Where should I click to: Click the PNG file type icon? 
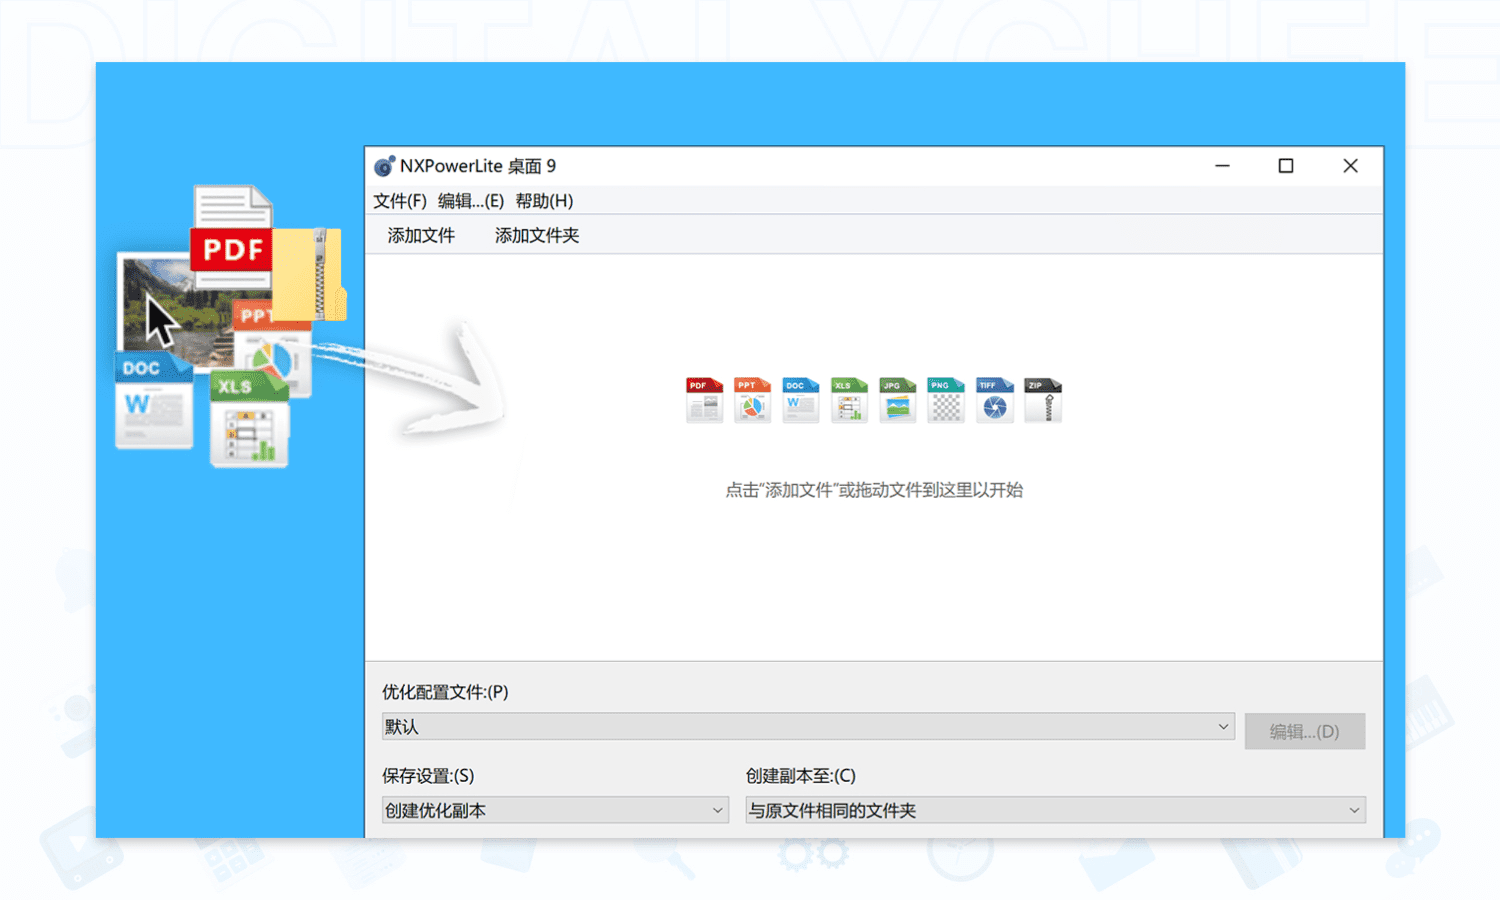coord(945,400)
